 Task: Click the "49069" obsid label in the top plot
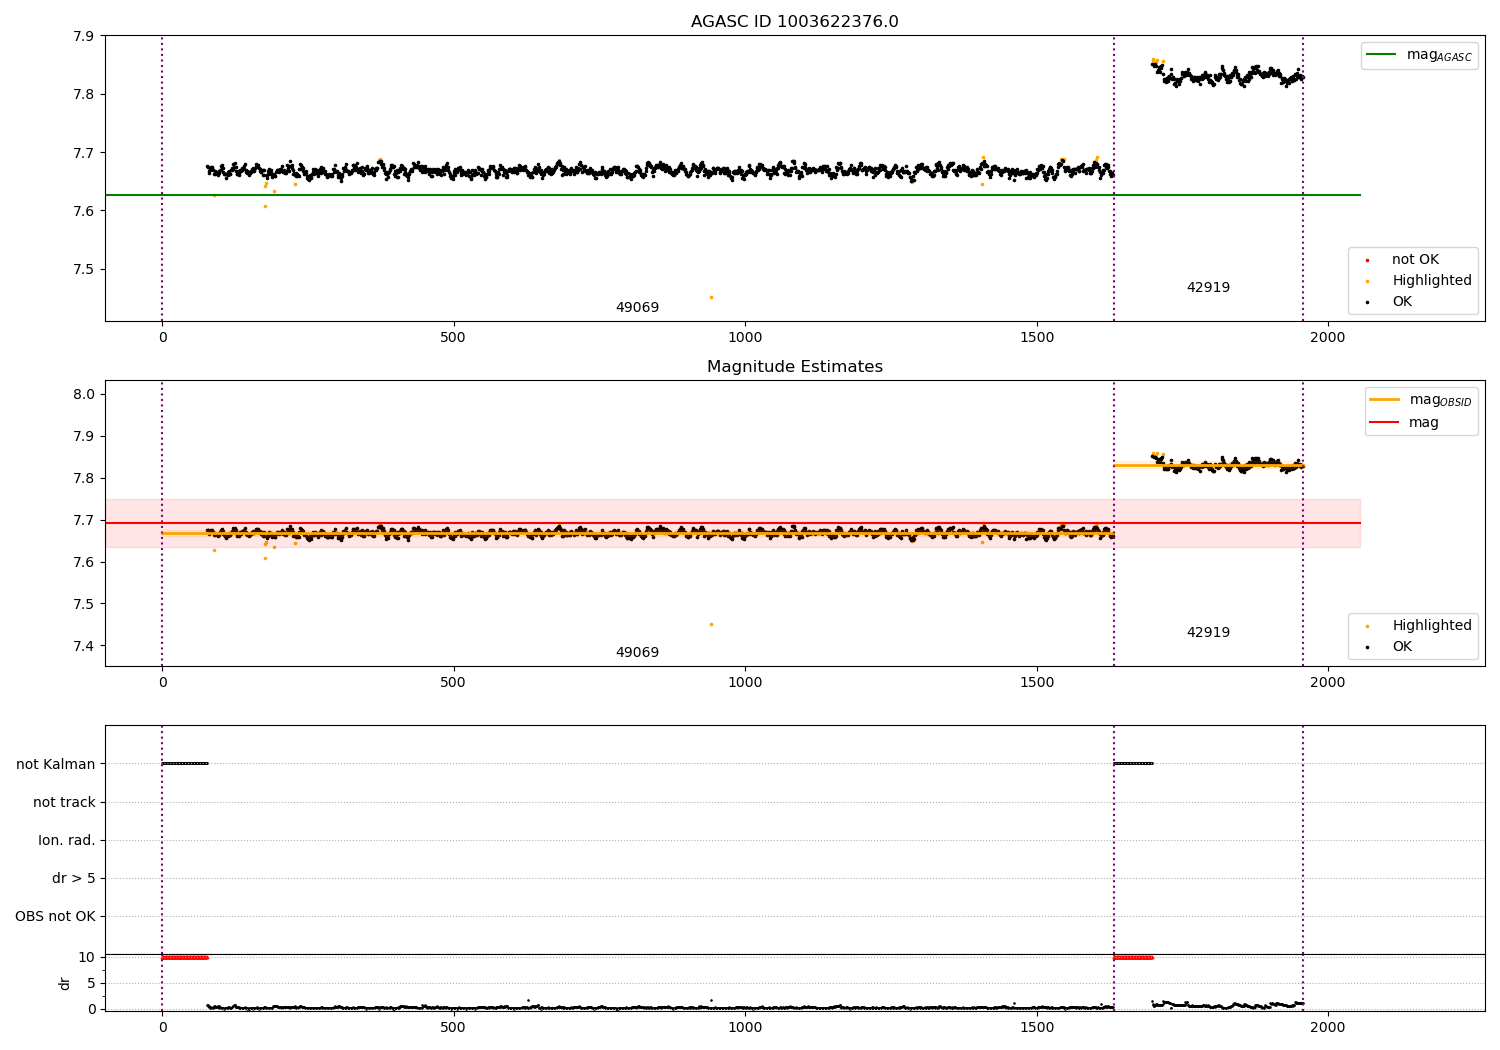(x=637, y=308)
